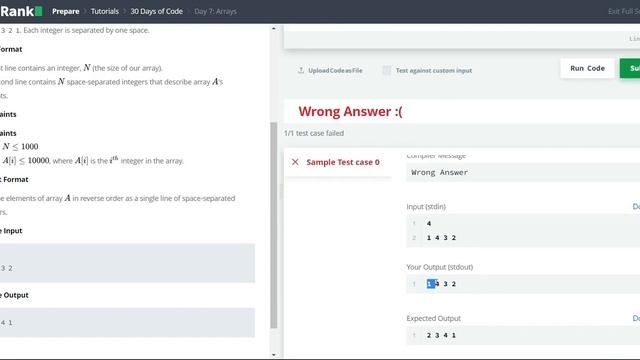Click Your Output line '1 4 3 2'
640x360 pixels.
441,284
